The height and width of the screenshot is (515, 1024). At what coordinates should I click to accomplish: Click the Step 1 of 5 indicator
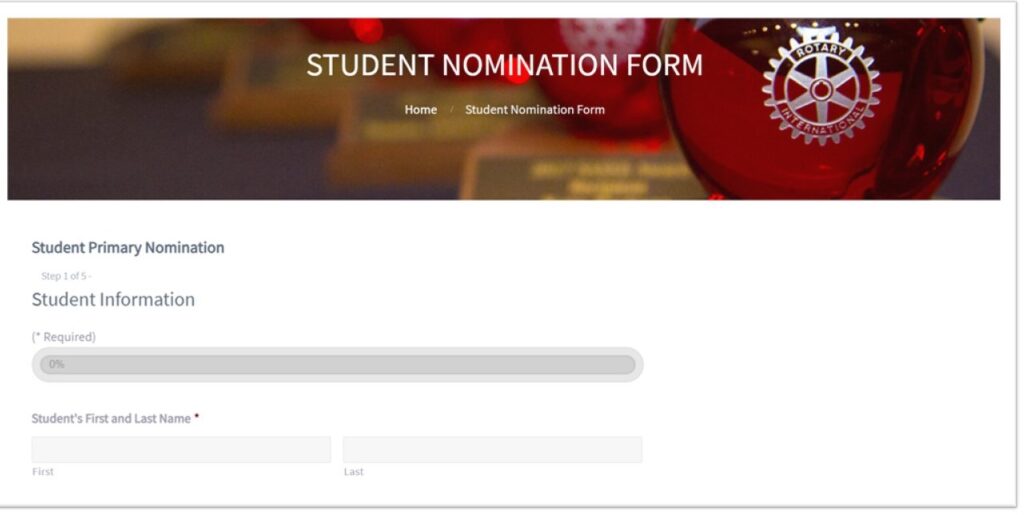(66, 276)
